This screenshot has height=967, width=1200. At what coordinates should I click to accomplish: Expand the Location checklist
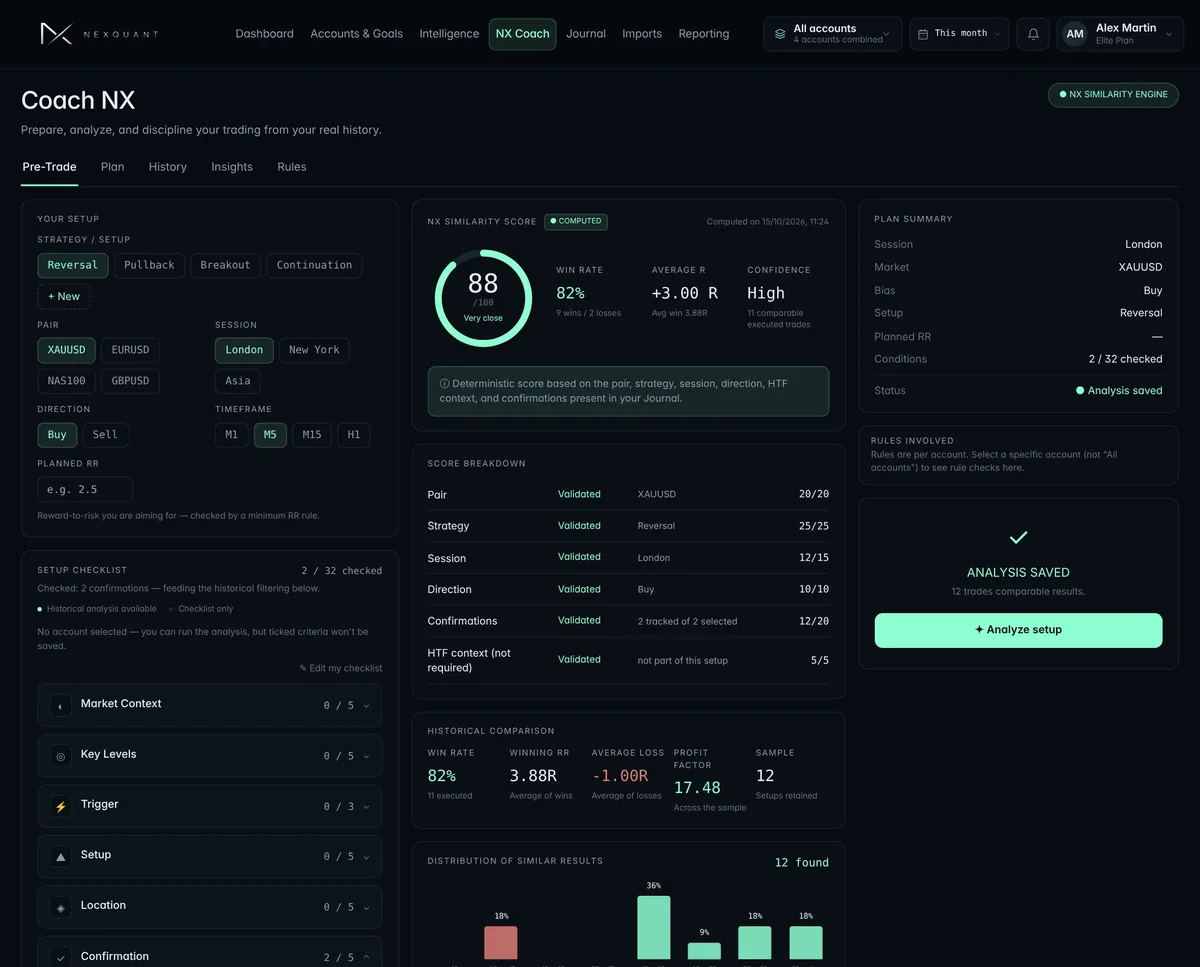click(210, 907)
